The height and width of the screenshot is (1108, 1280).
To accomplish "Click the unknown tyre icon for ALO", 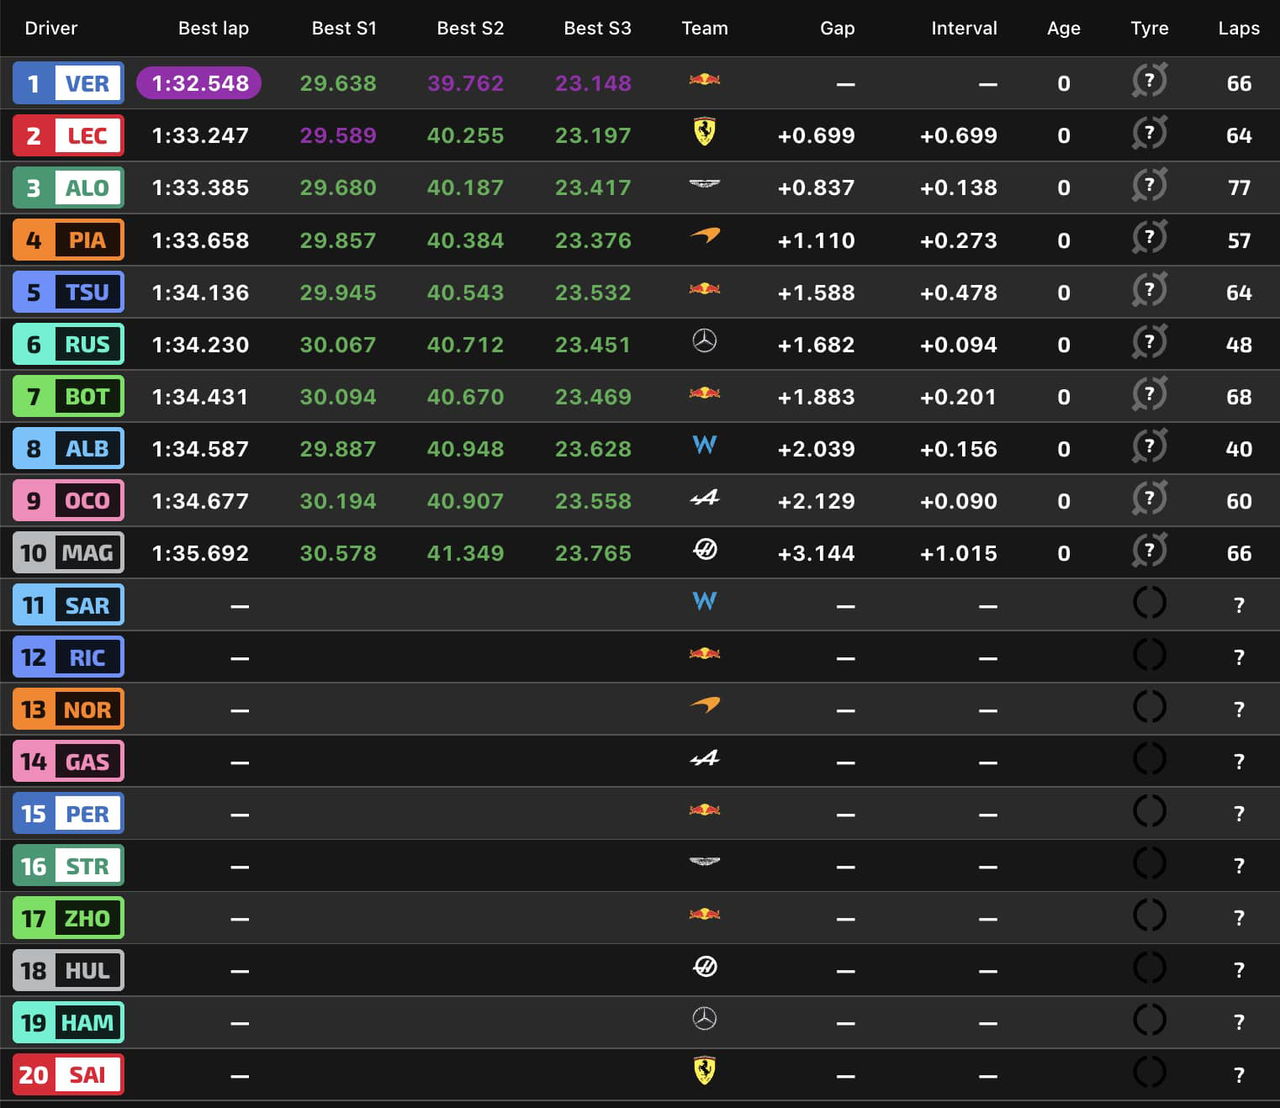I will [x=1150, y=184].
